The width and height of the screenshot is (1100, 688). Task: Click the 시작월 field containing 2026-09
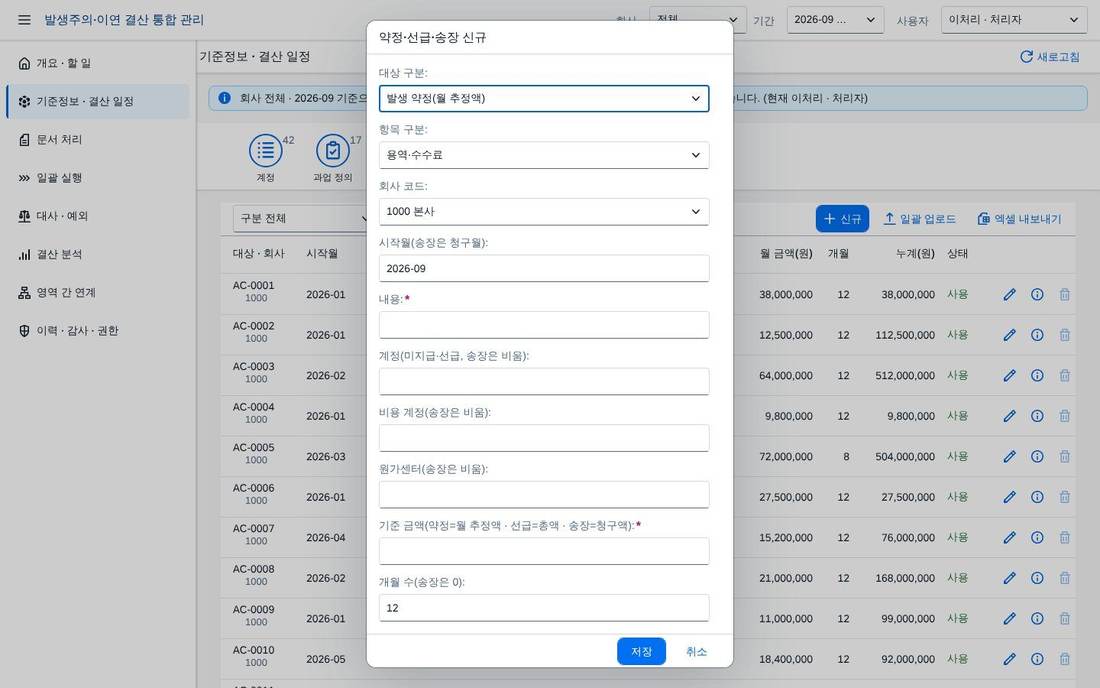(544, 269)
